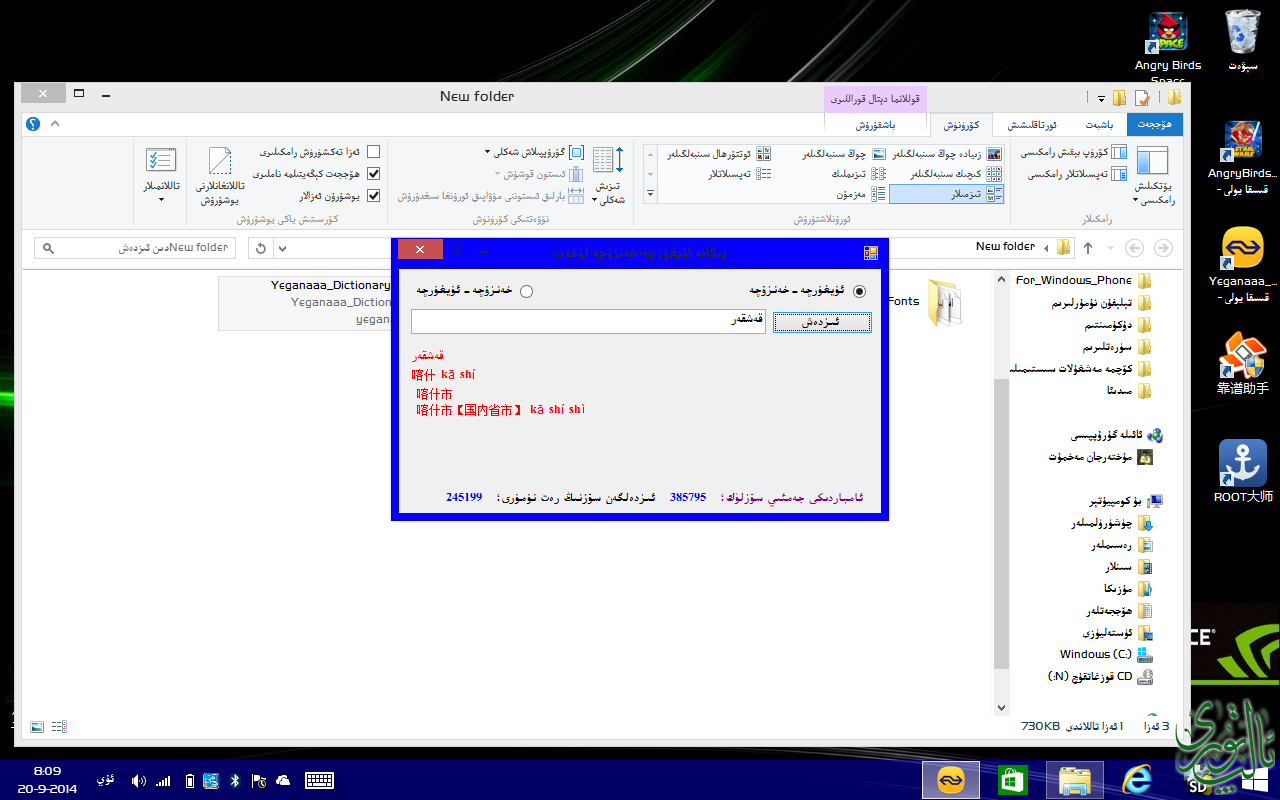Open the quick access toolbar customize arrow
1280x800 pixels.
pyautogui.click(x=1101, y=99)
